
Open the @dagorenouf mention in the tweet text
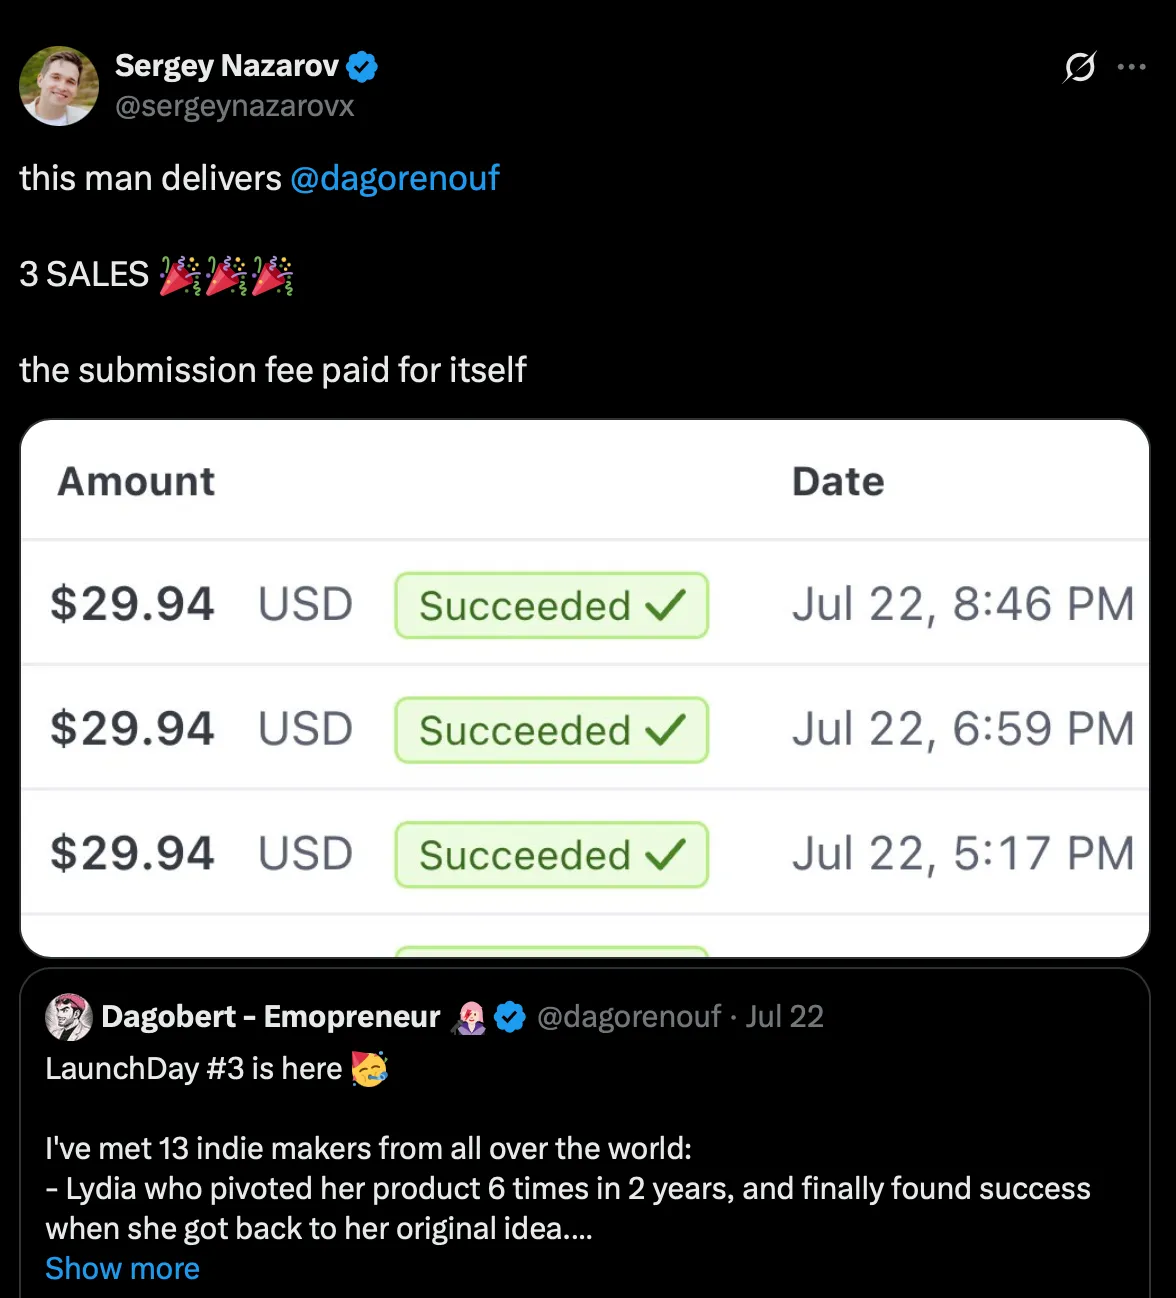[395, 178]
